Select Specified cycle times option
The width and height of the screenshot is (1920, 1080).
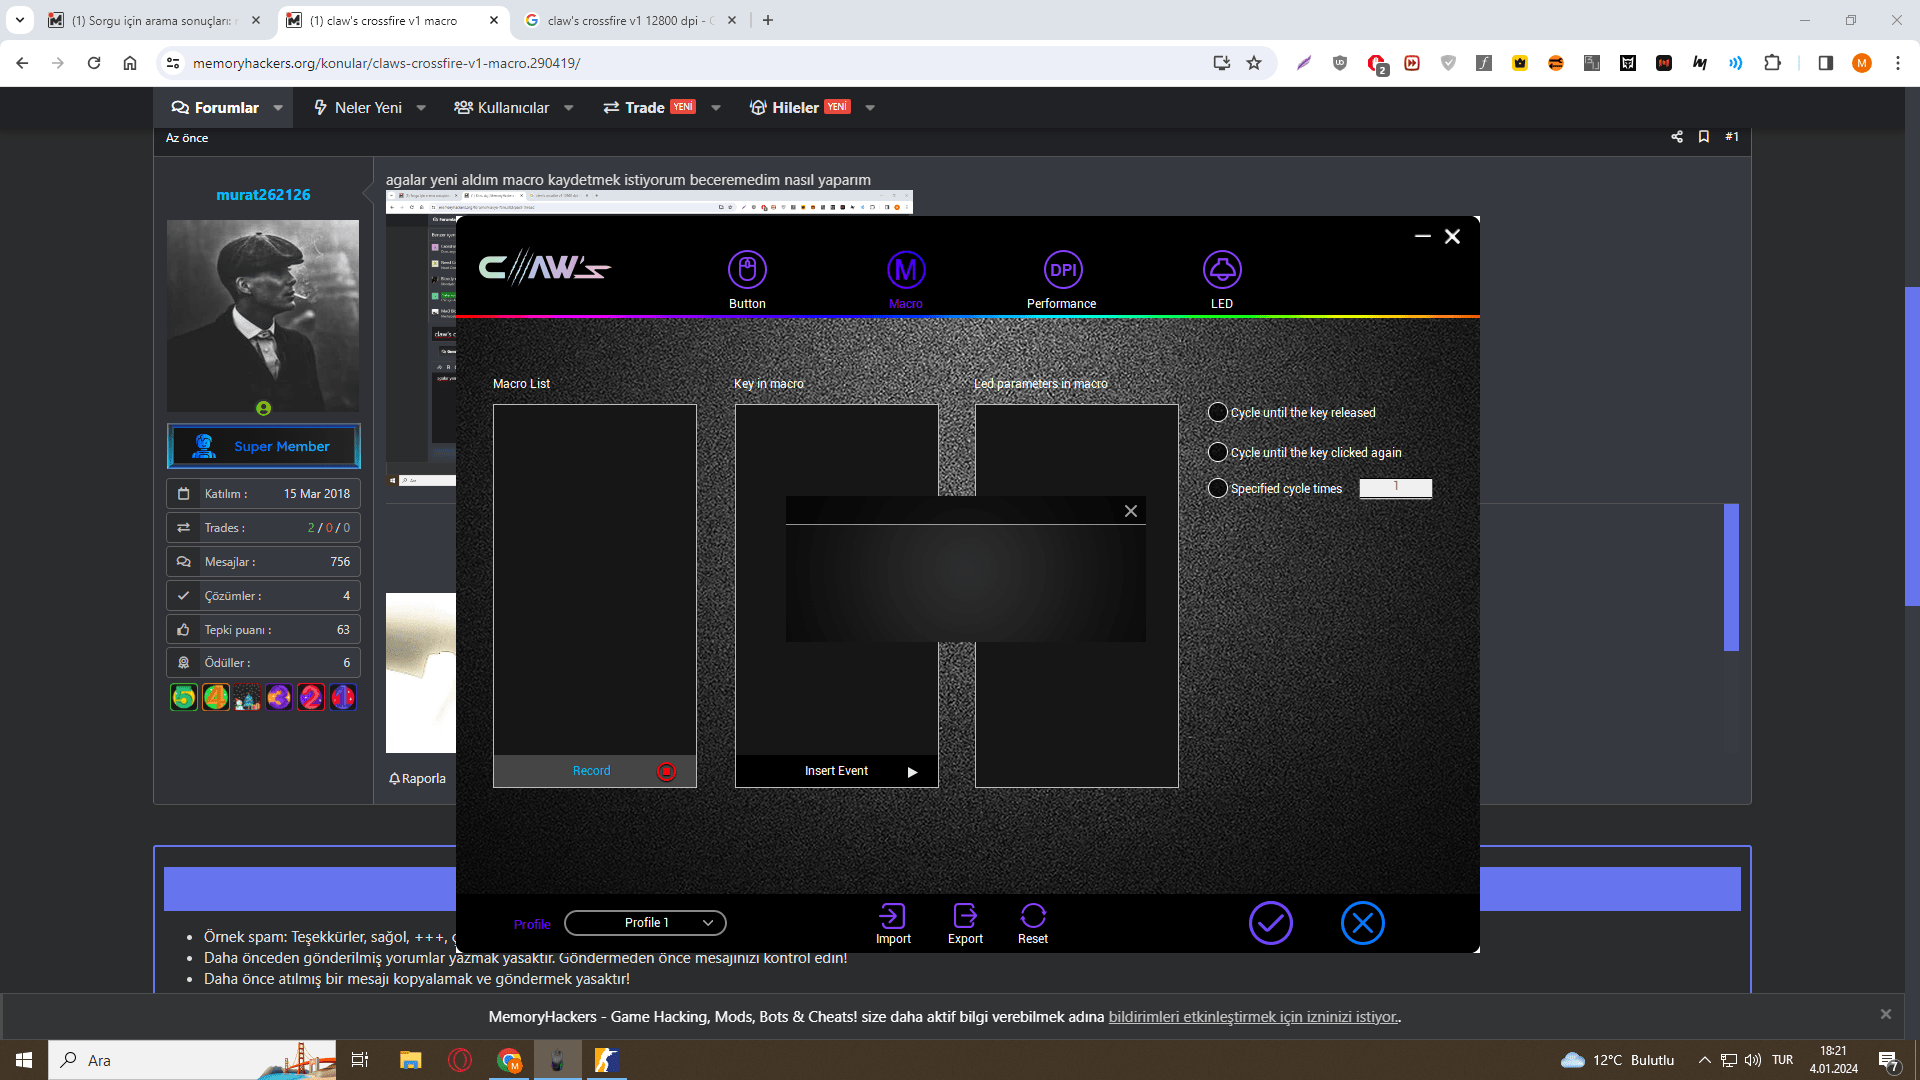[x=1217, y=488]
